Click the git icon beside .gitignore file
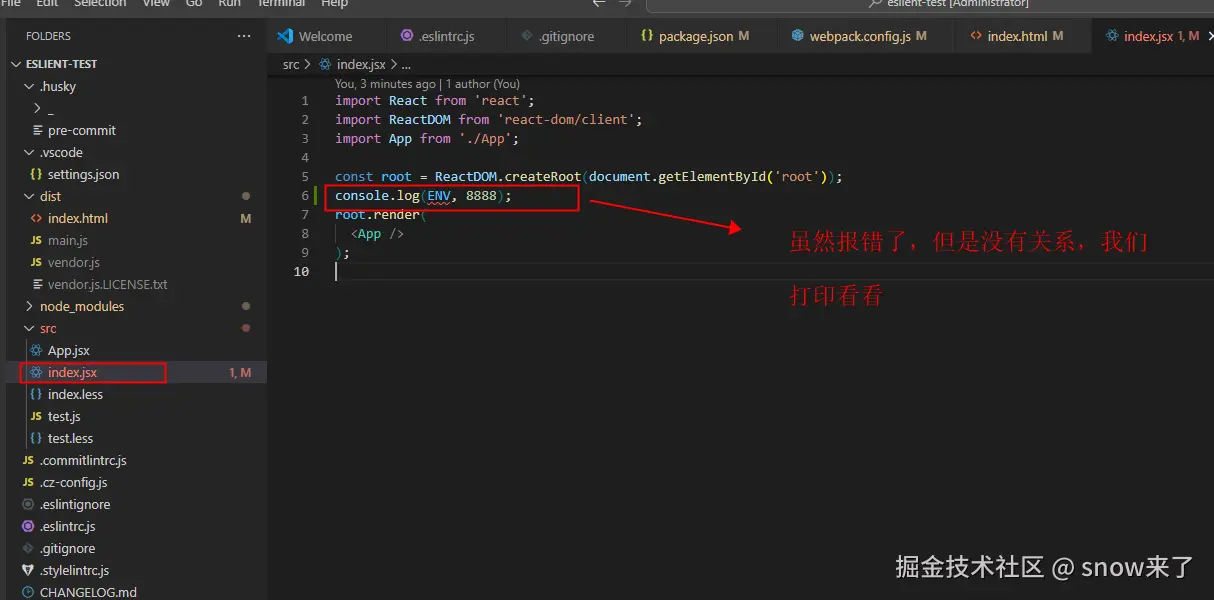 click(28, 548)
